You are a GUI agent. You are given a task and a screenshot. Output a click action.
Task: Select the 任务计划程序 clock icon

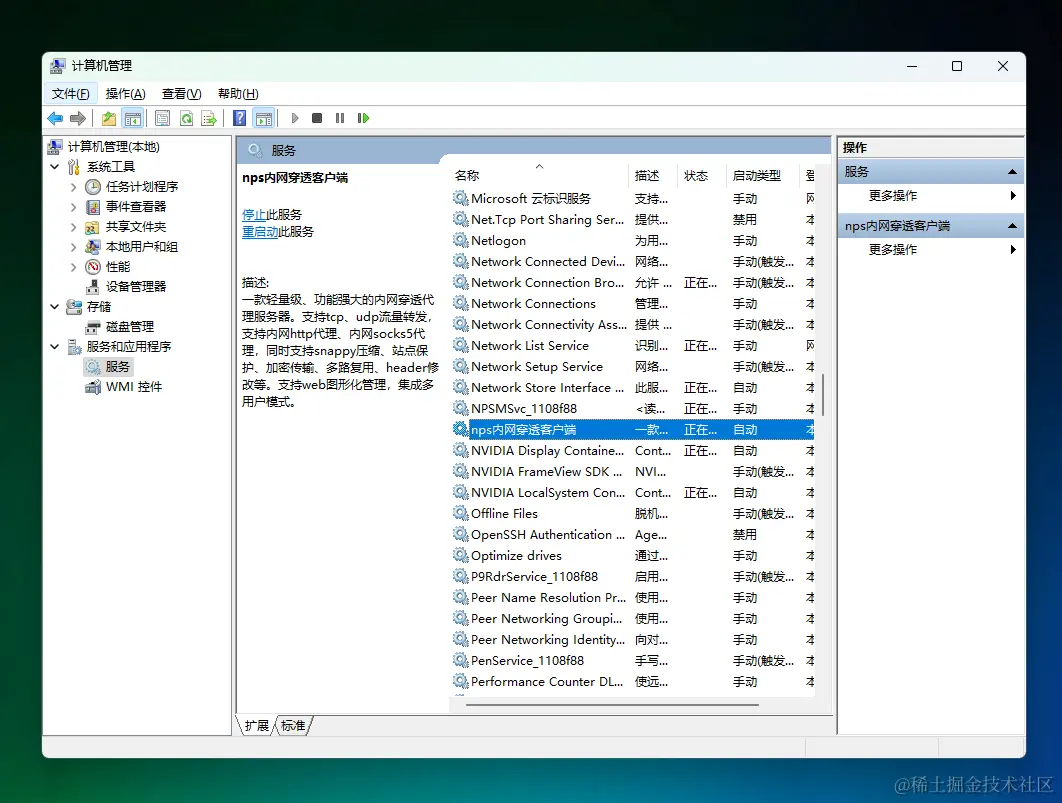[93, 187]
